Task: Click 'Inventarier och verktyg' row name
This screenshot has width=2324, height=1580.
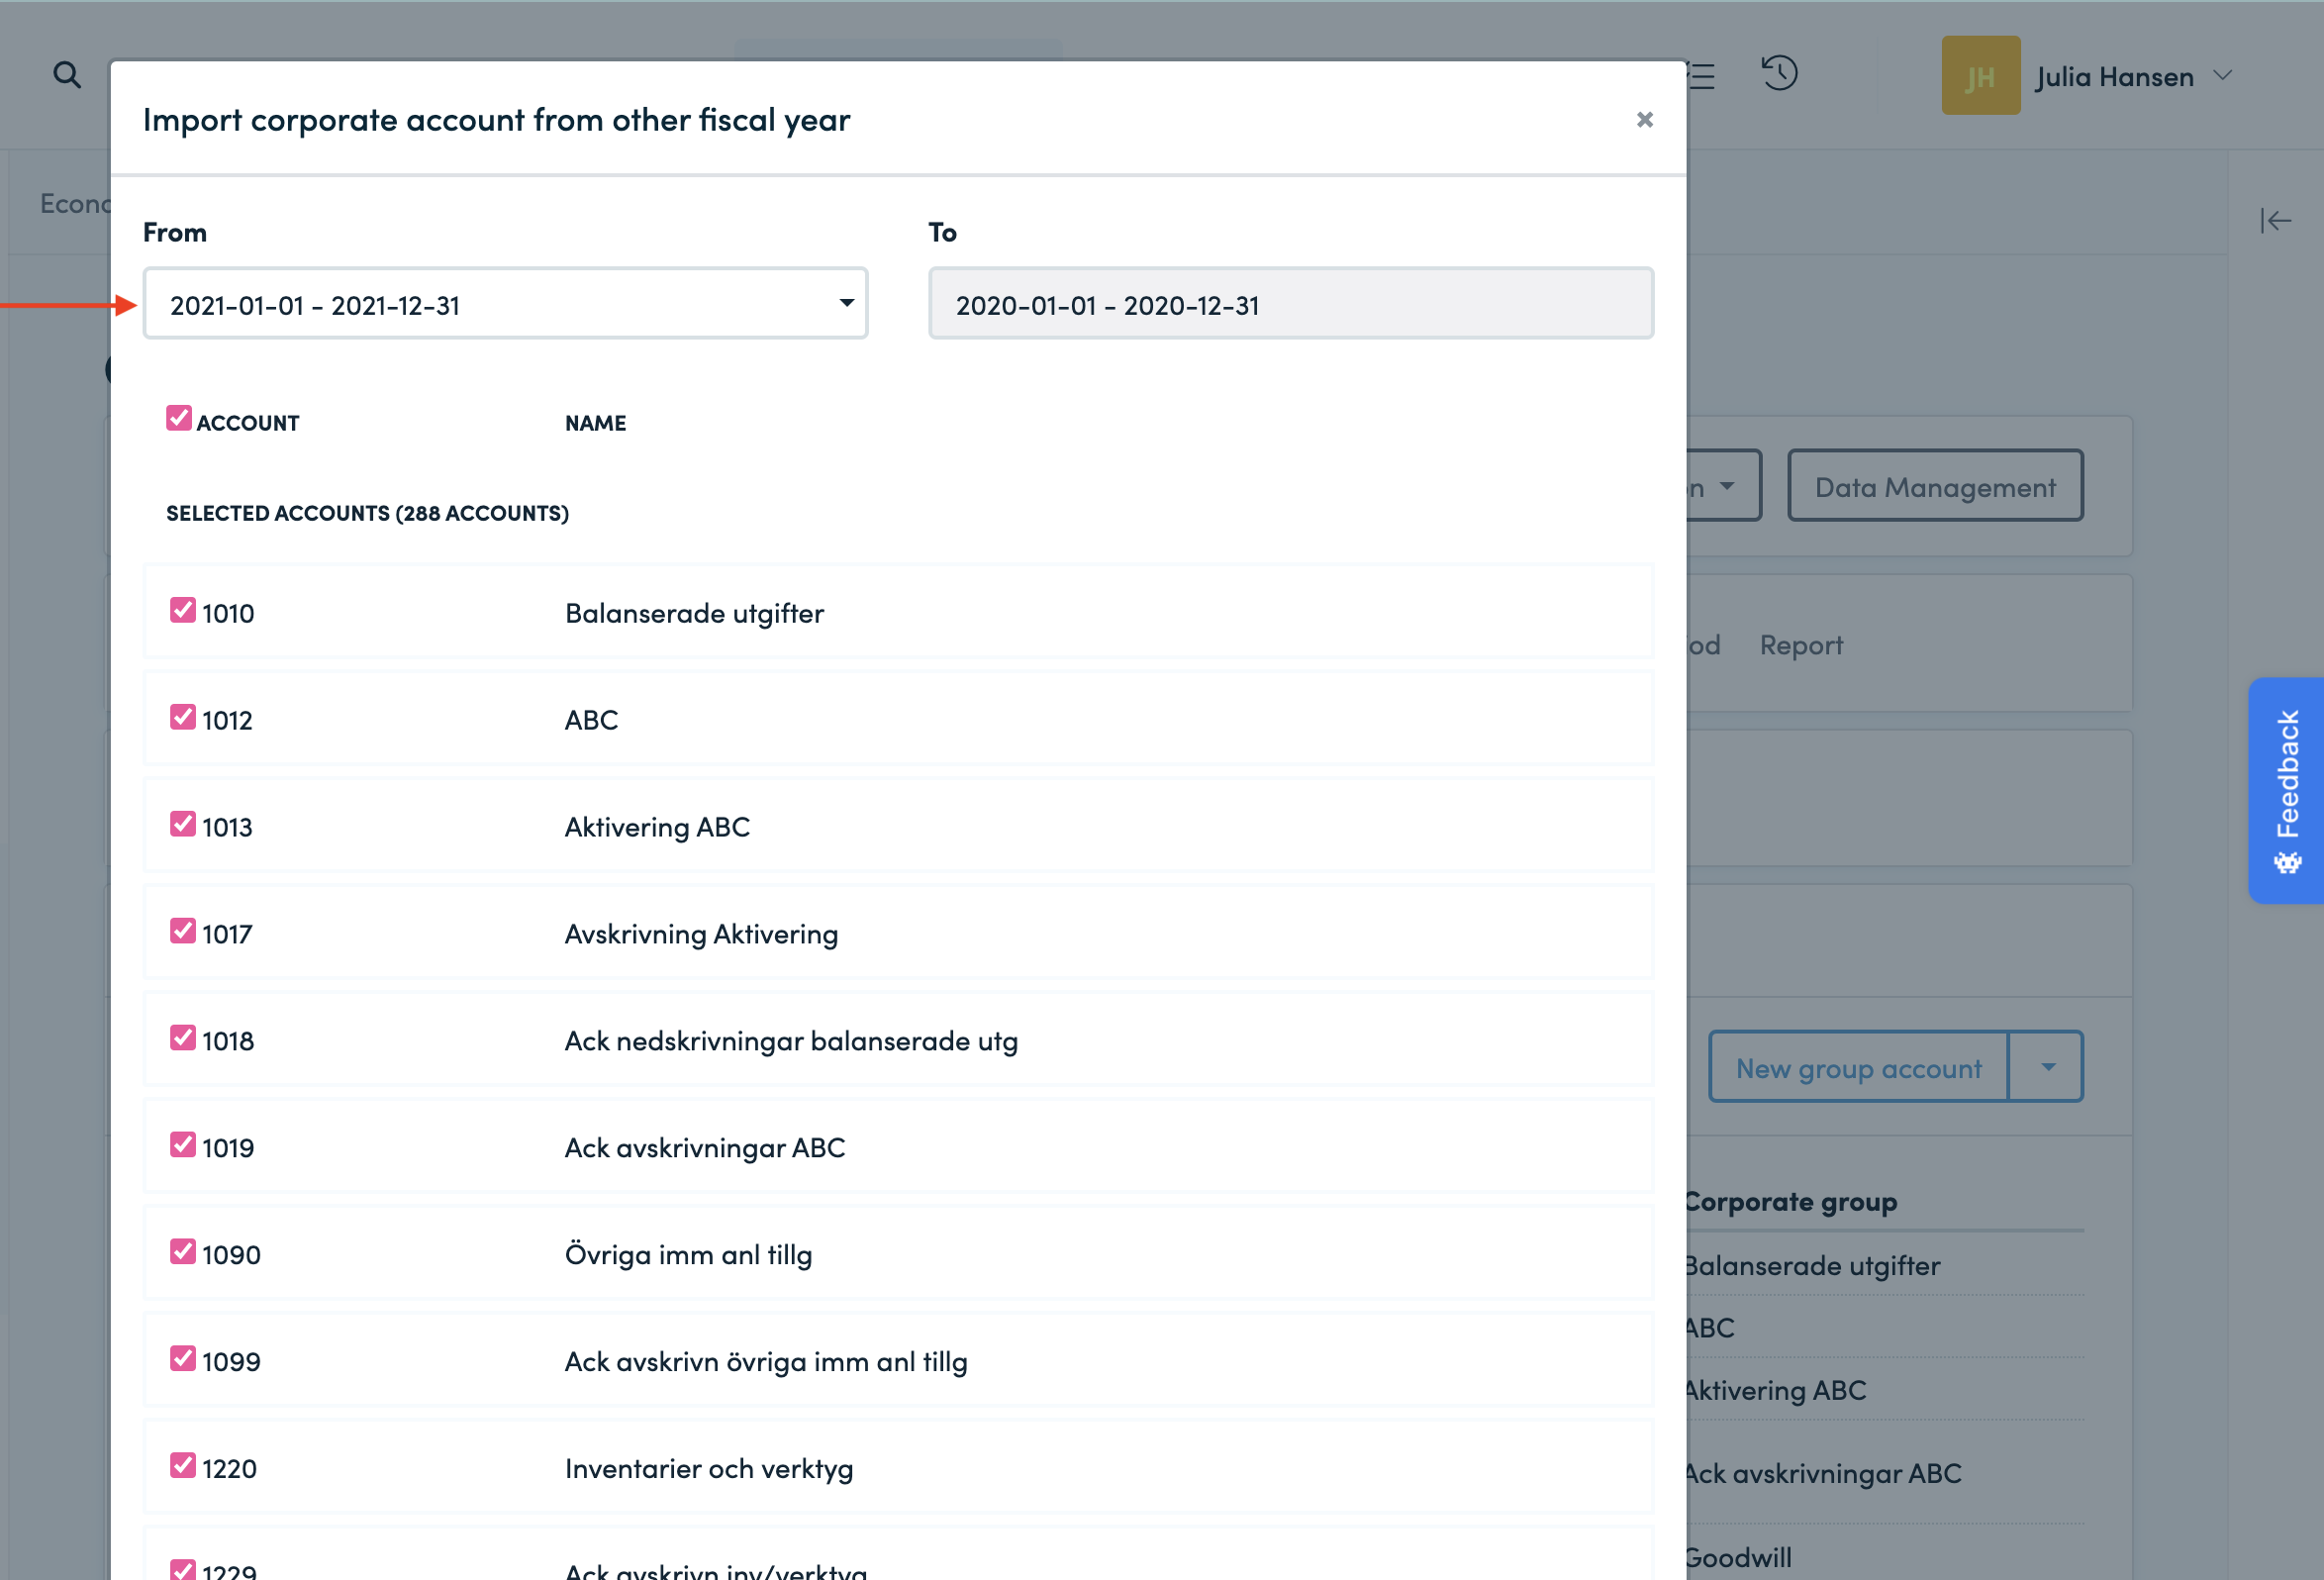Action: 709,1469
